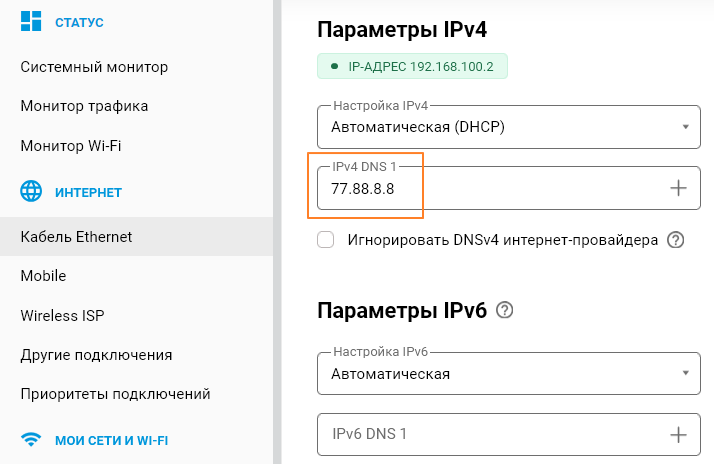Add IPv6 DNS server with plus icon
The height and width of the screenshot is (464, 714).
(678, 434)
